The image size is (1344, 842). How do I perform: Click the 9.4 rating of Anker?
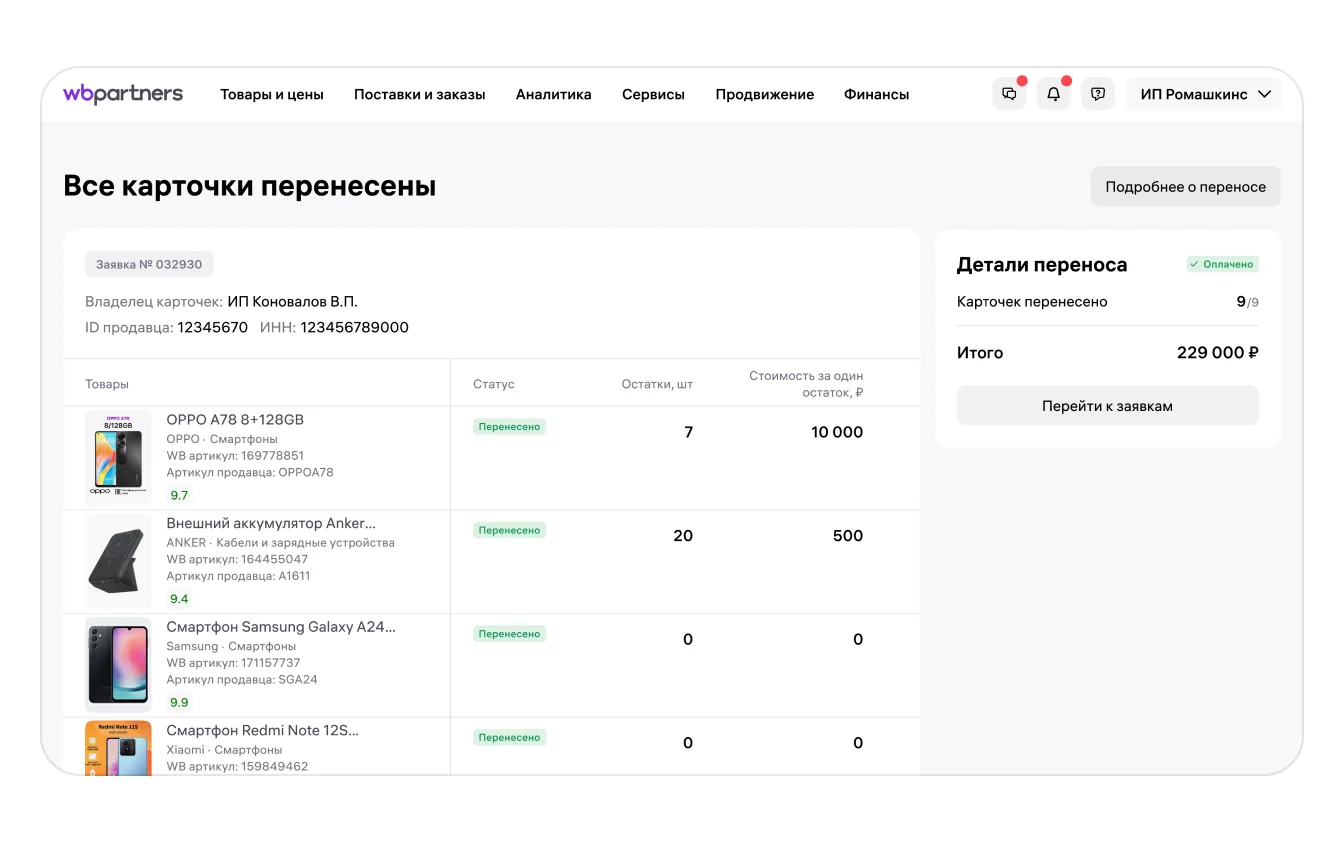pos(179,599)
